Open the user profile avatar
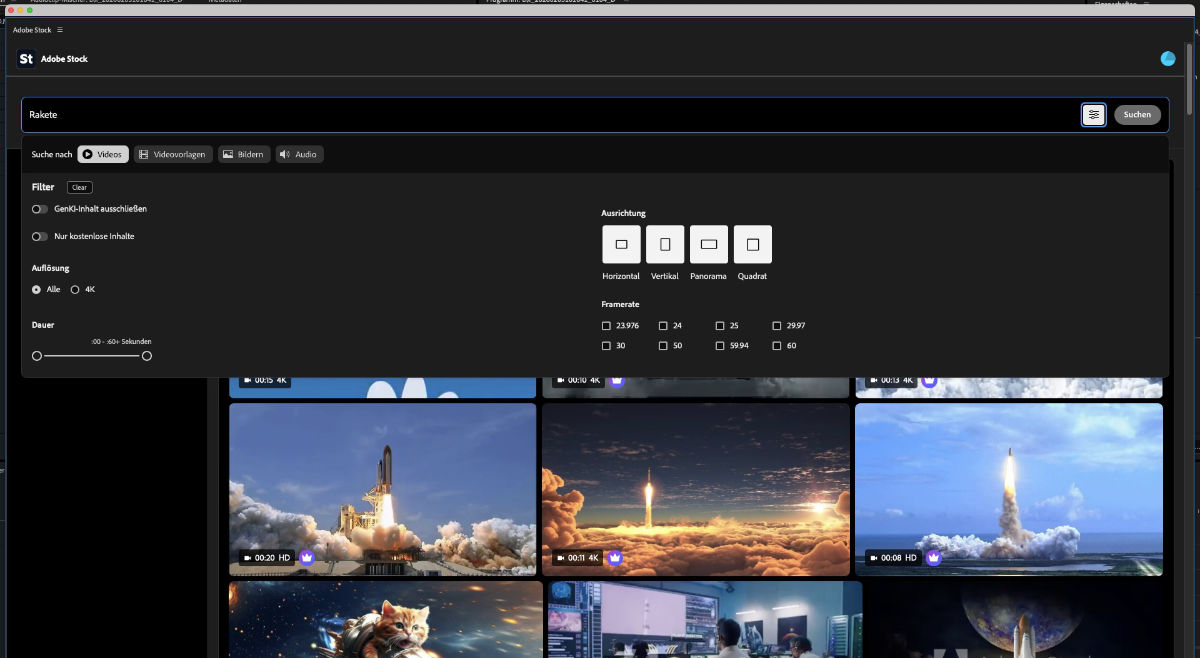Image resolution: width=1200 pixels, height=658 pixels. tap(1168, 59)
